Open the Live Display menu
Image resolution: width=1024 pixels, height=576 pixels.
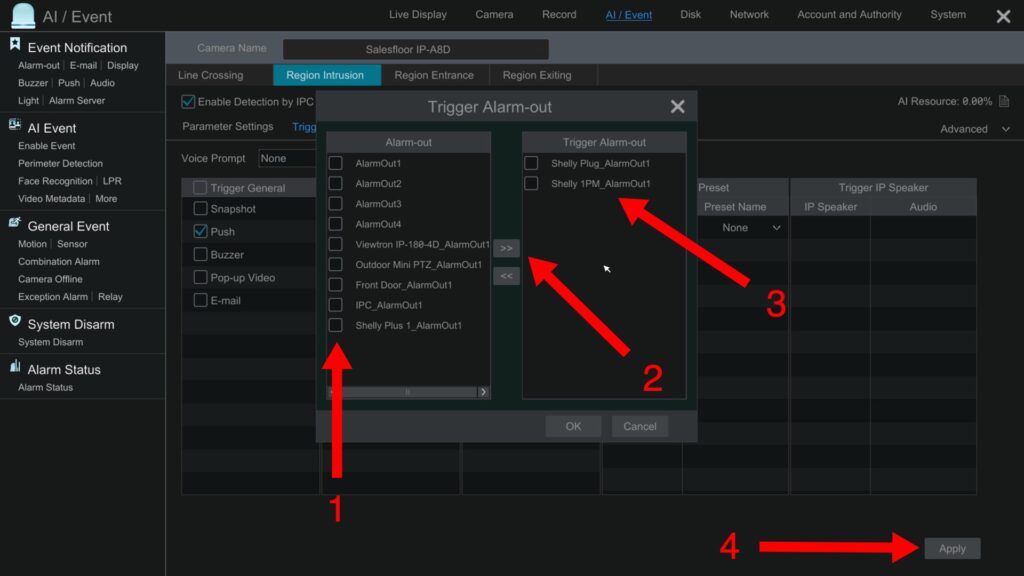click(x=418, y=14)
